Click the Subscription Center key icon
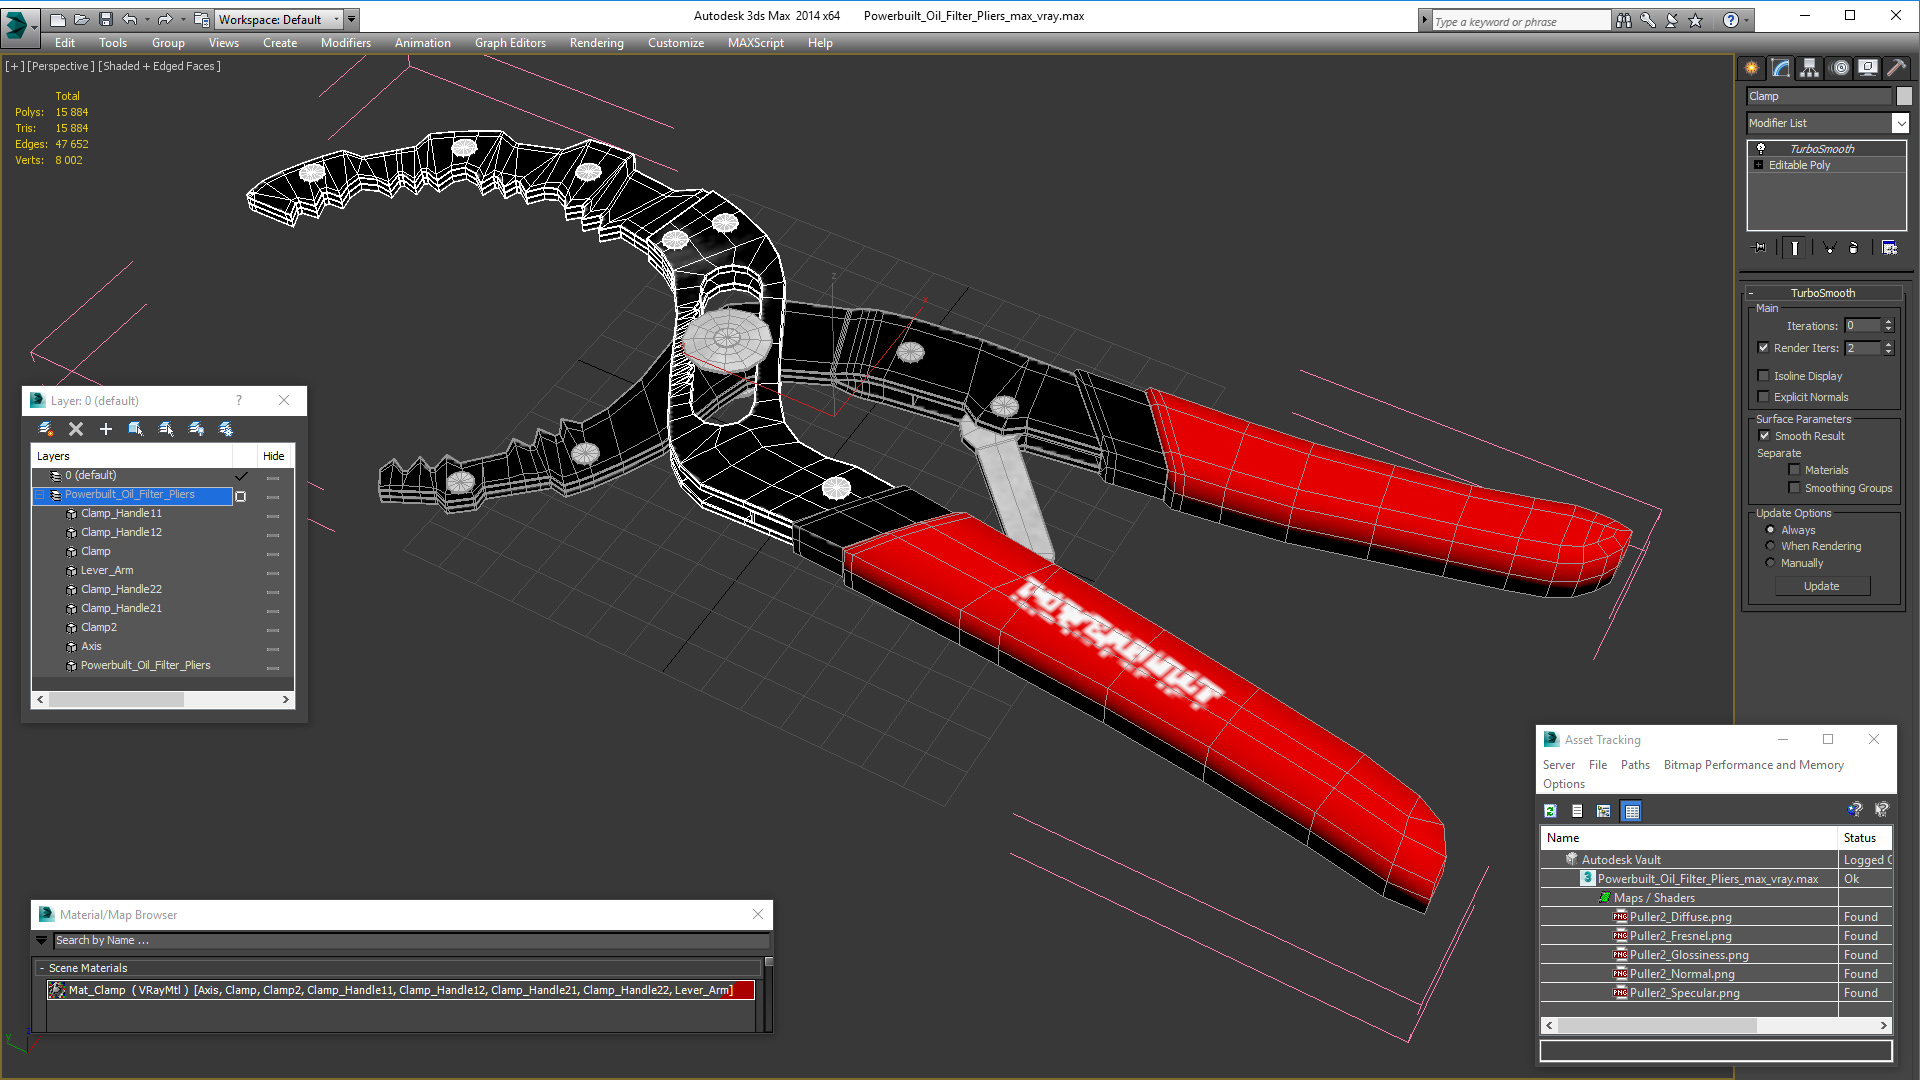 (1648, 20)
